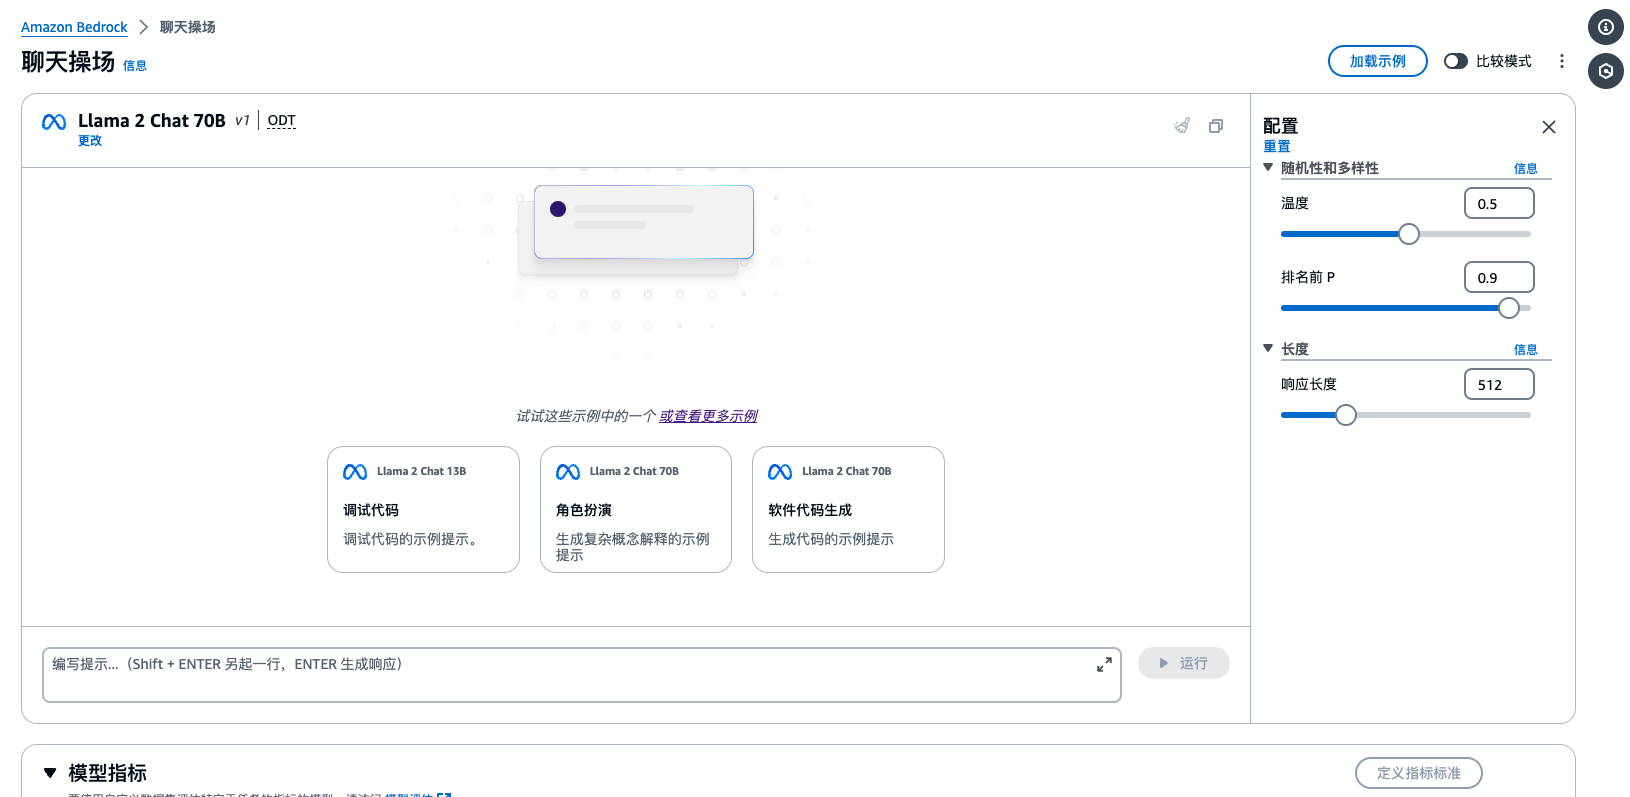Click the ODT label in the model header
The image size is (1630, 797).
[x=281, y=121]
